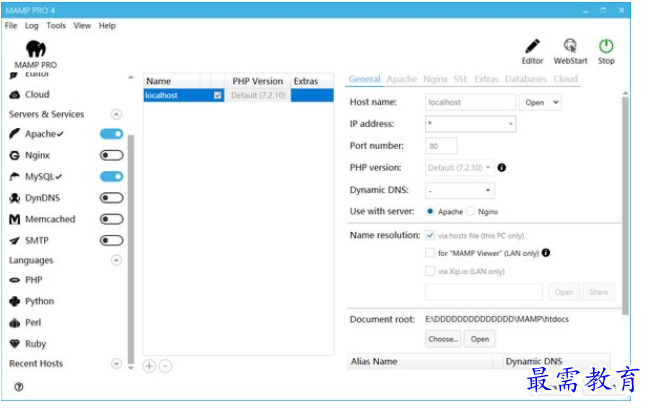Show PHP version info icon

point(502,168)
